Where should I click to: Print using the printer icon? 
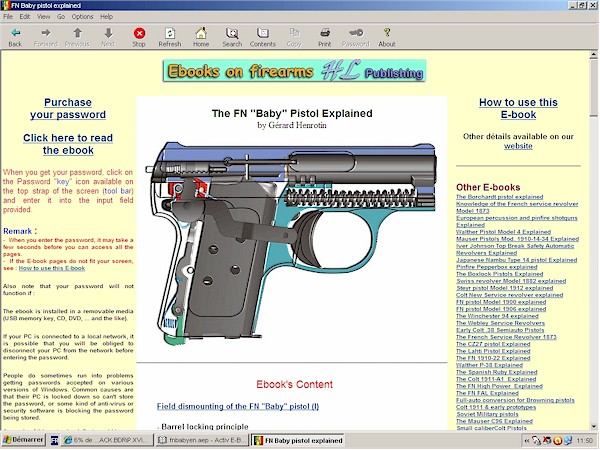click(324, 33)
